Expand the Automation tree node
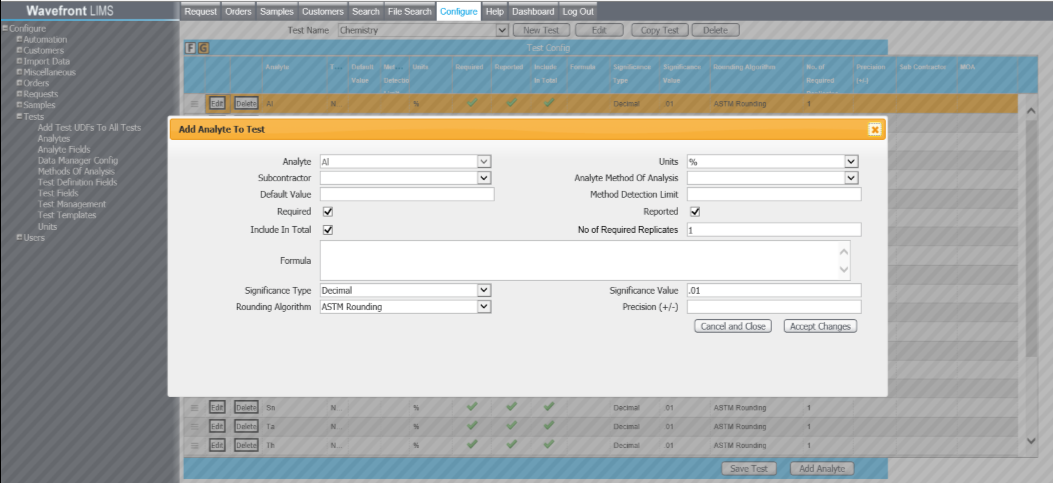 click(19, 39)
